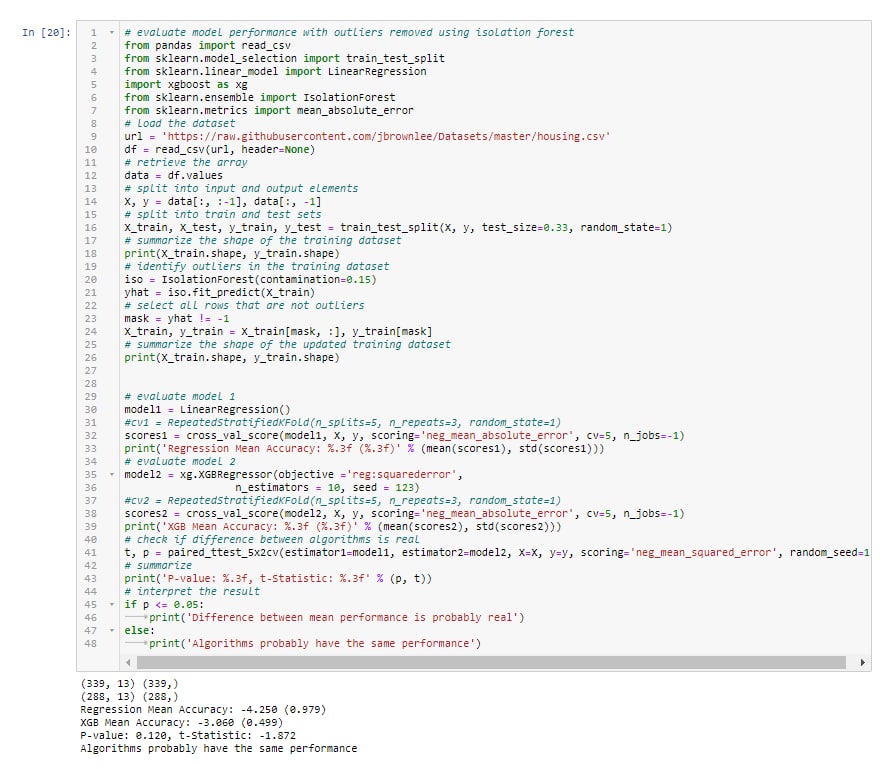Collapse code fold arrow at line 1
The image size is (888, 769).
[112, 33]
